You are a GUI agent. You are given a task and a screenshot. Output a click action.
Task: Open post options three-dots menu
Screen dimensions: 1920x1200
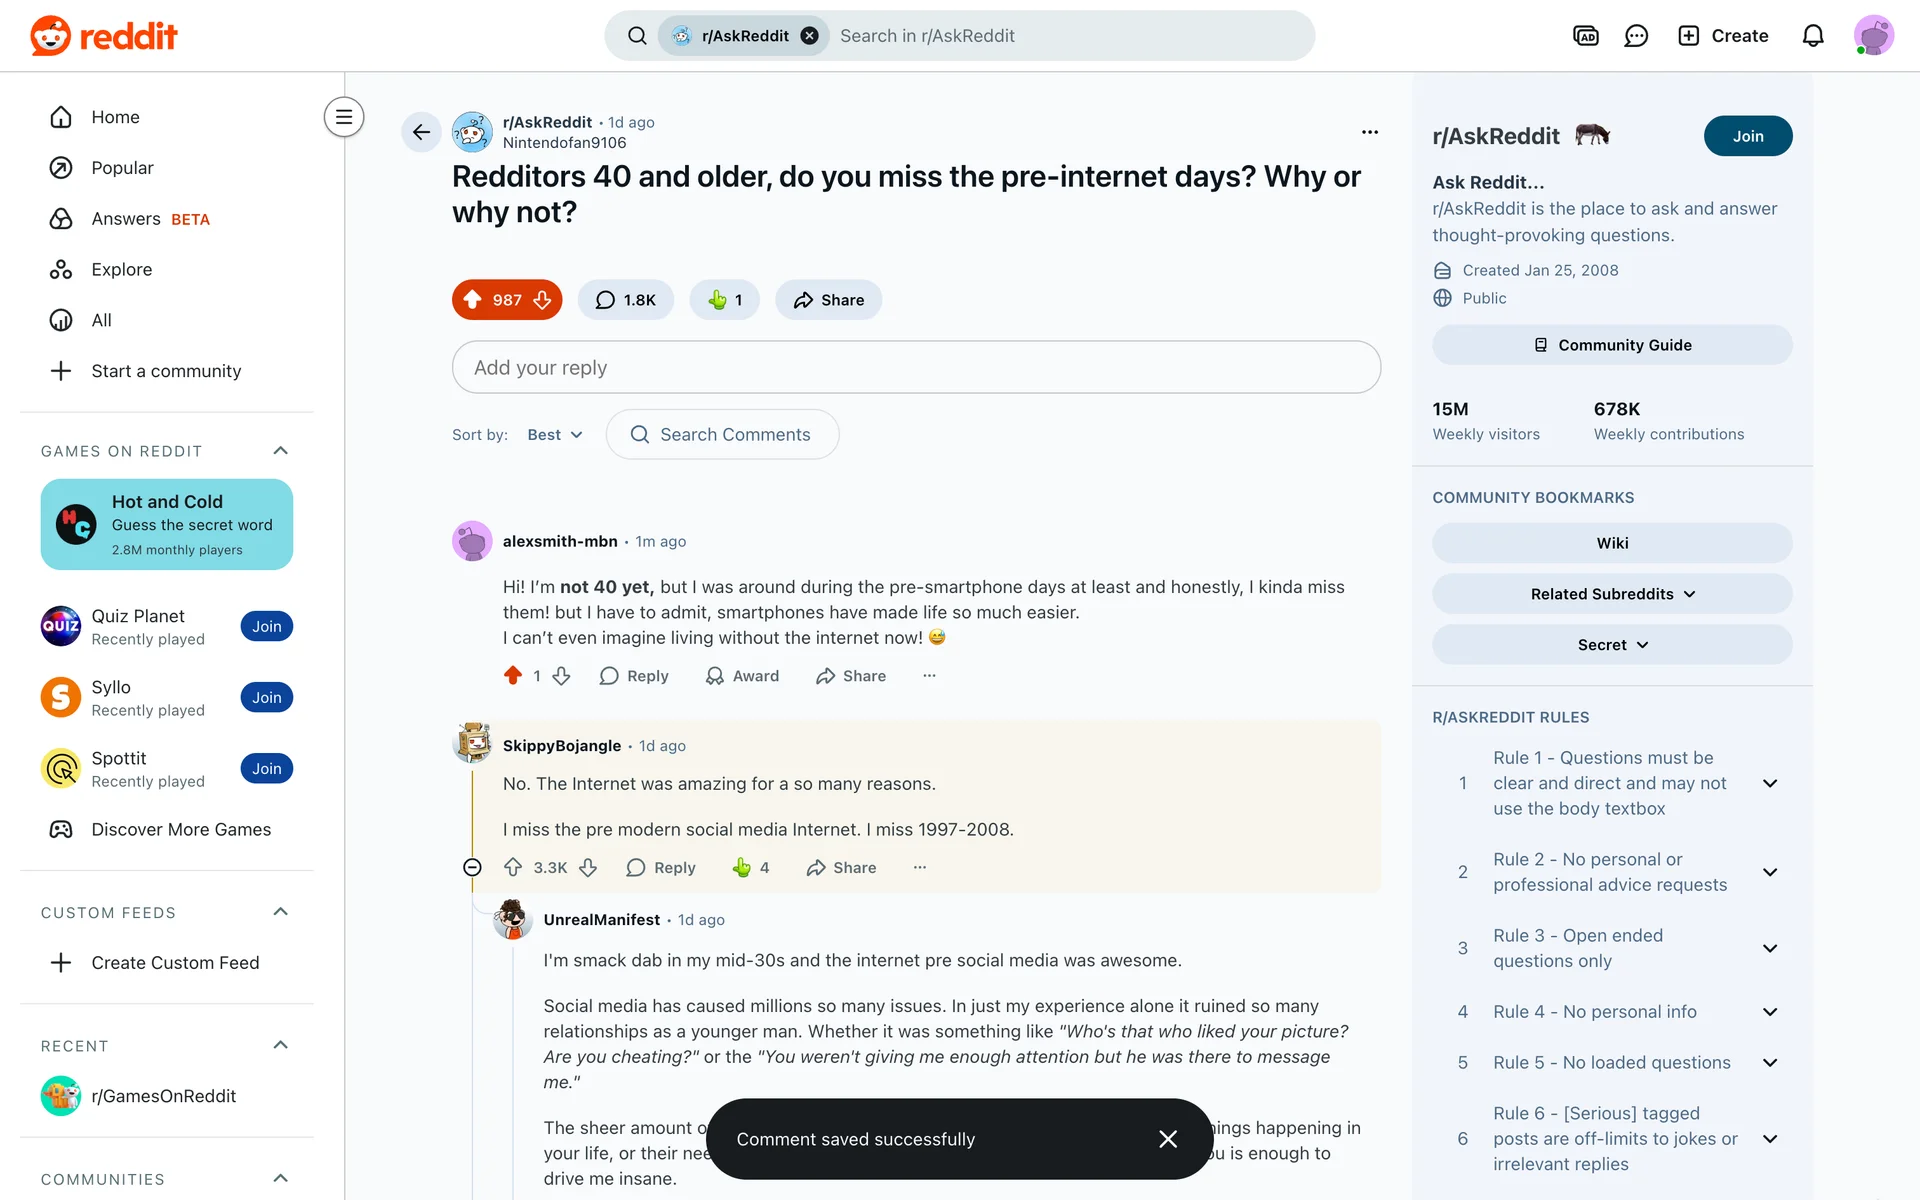click(x=1370, y=132)
